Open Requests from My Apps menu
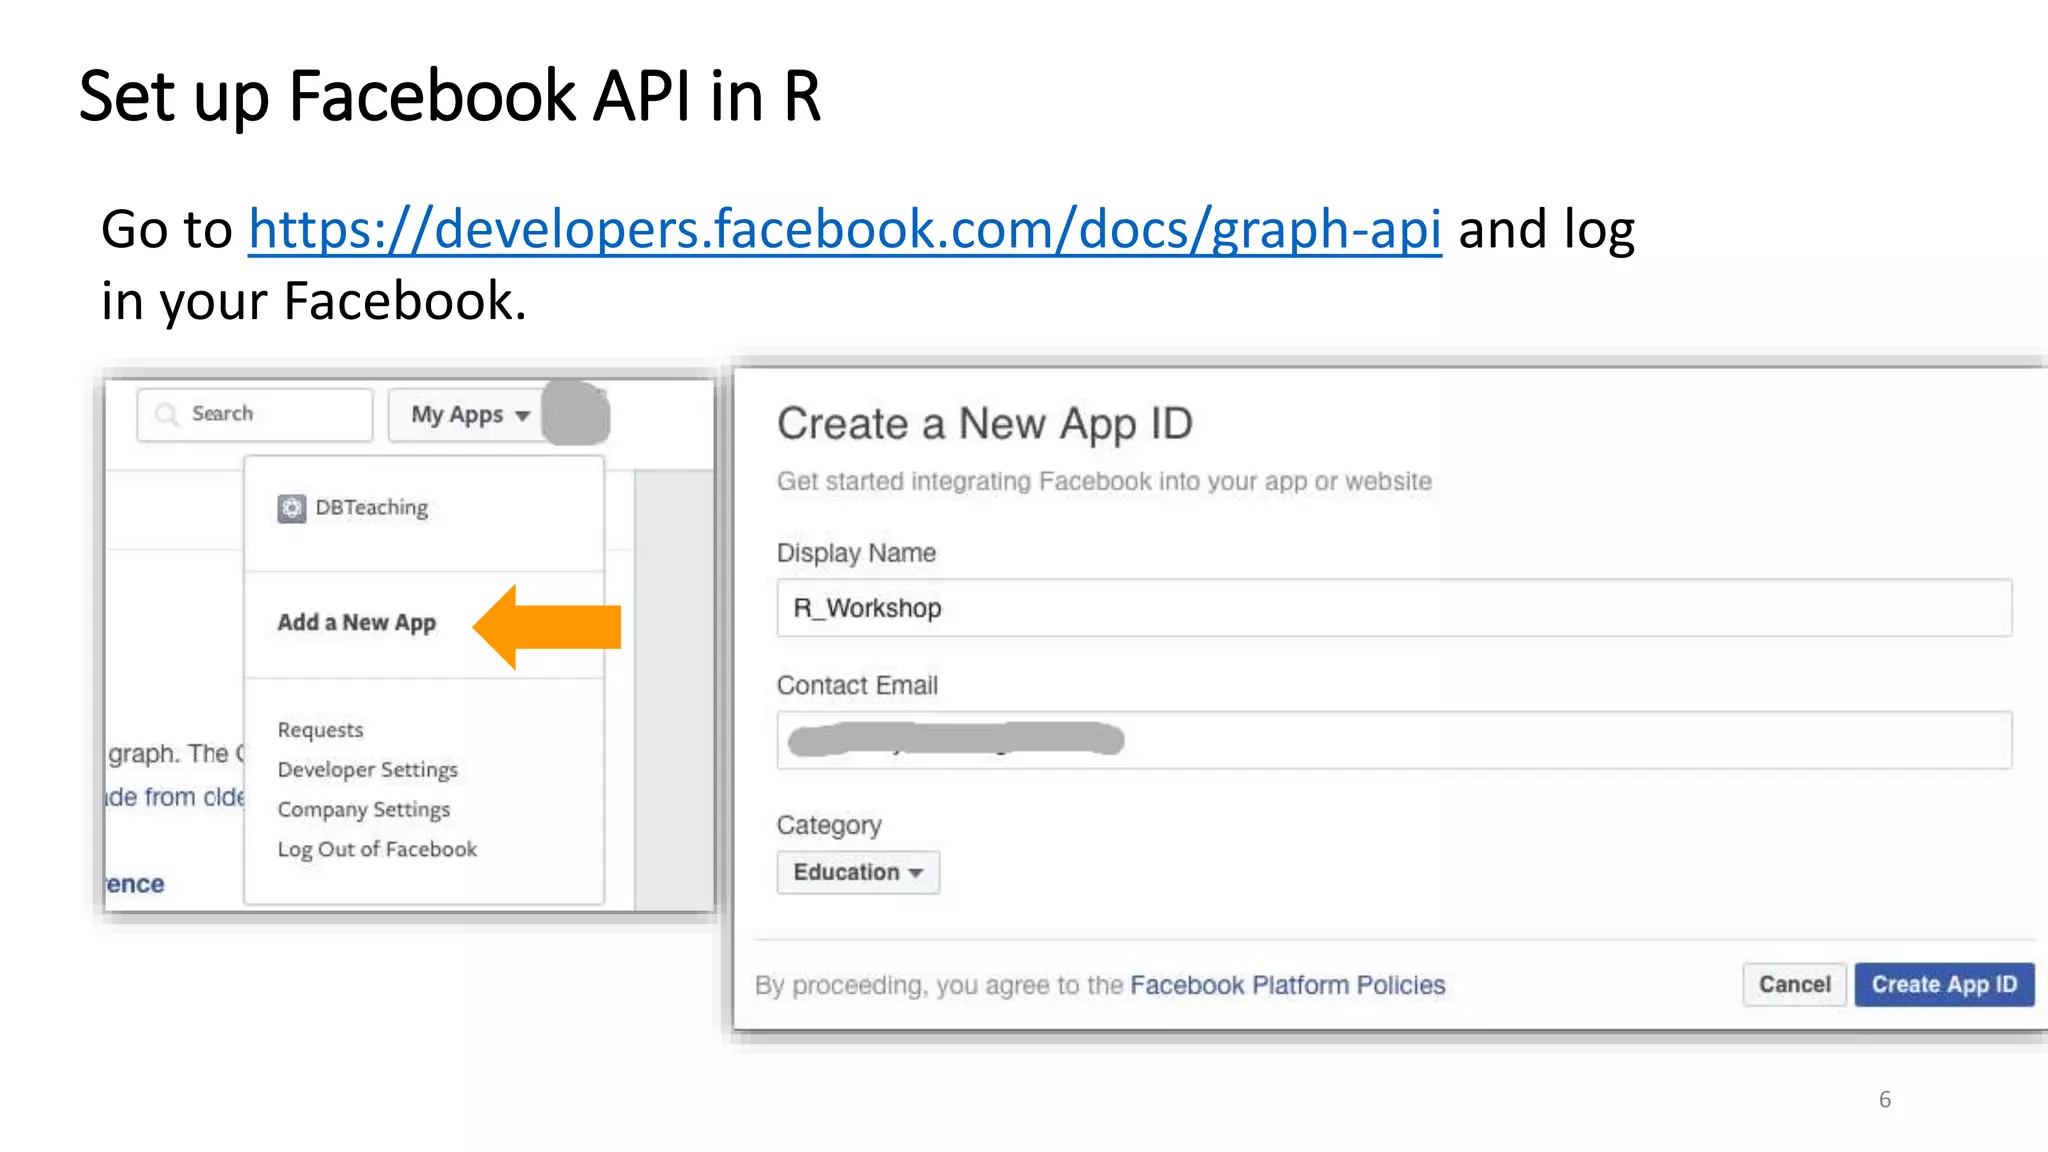Image resolution: width=2048 pixels, height=1152 pixels. (320, 730)
